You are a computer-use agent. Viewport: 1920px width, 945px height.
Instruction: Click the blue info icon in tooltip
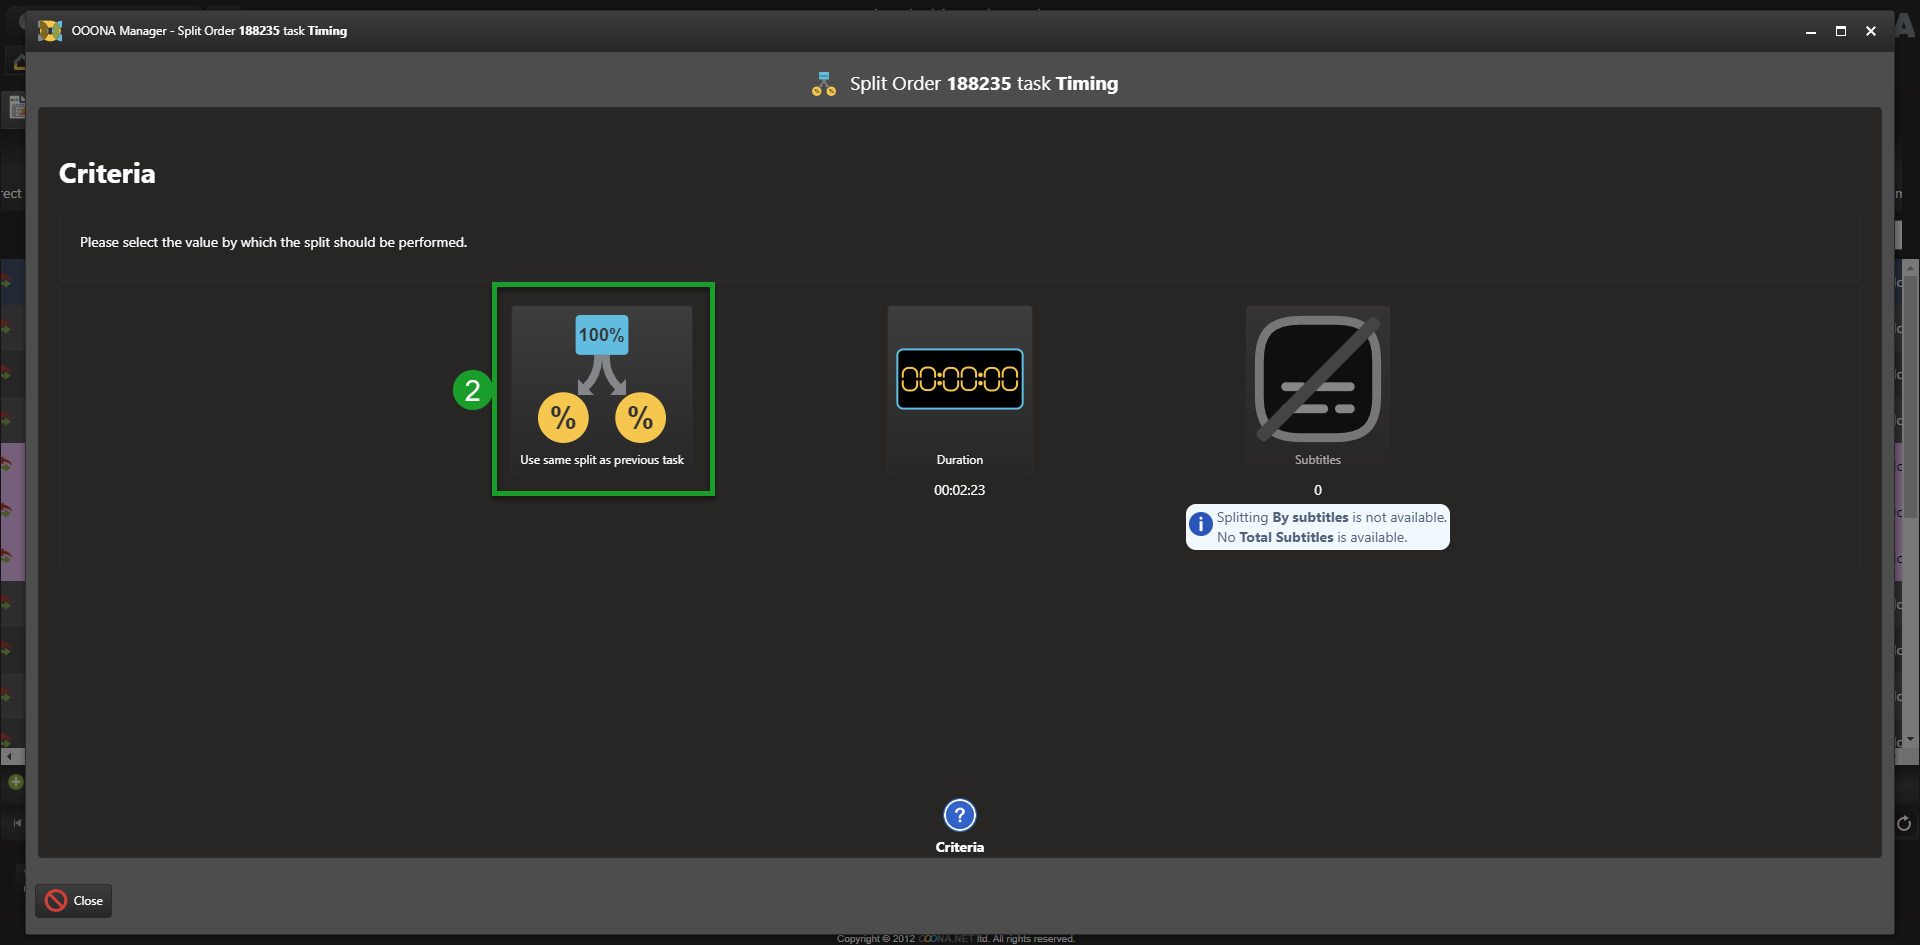tap(1200, 524)
